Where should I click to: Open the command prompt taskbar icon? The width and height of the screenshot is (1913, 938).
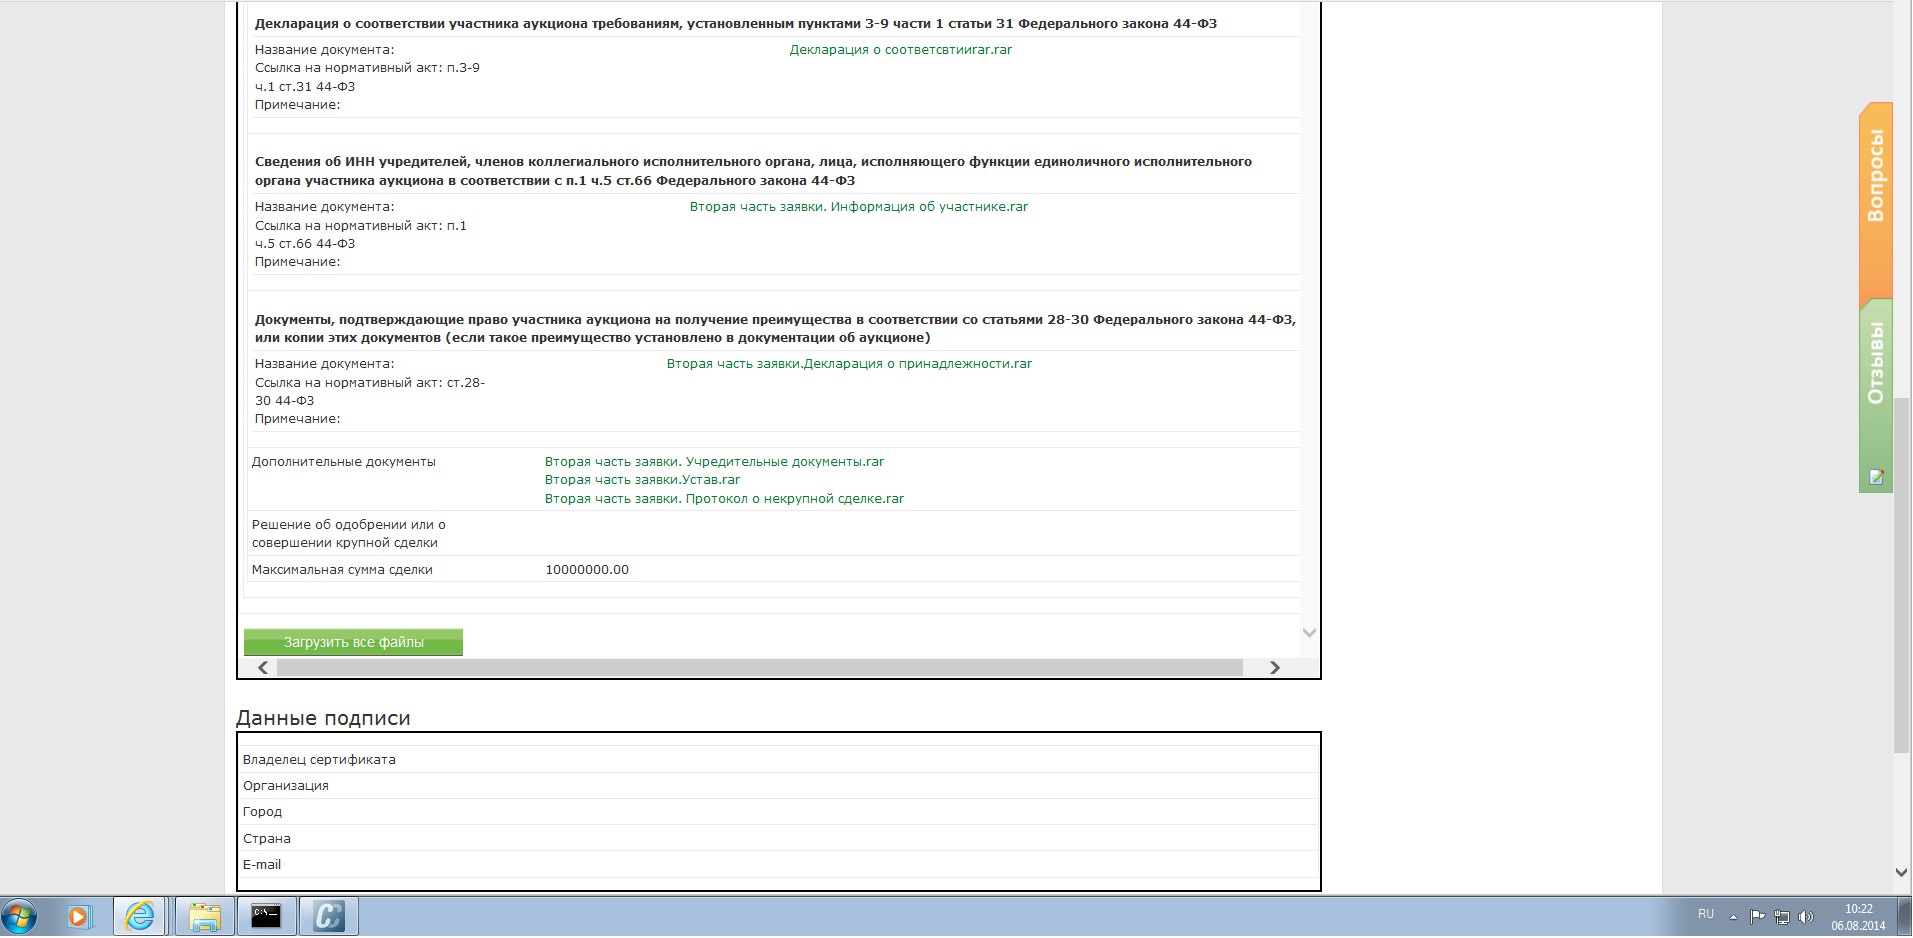[266, 916]
